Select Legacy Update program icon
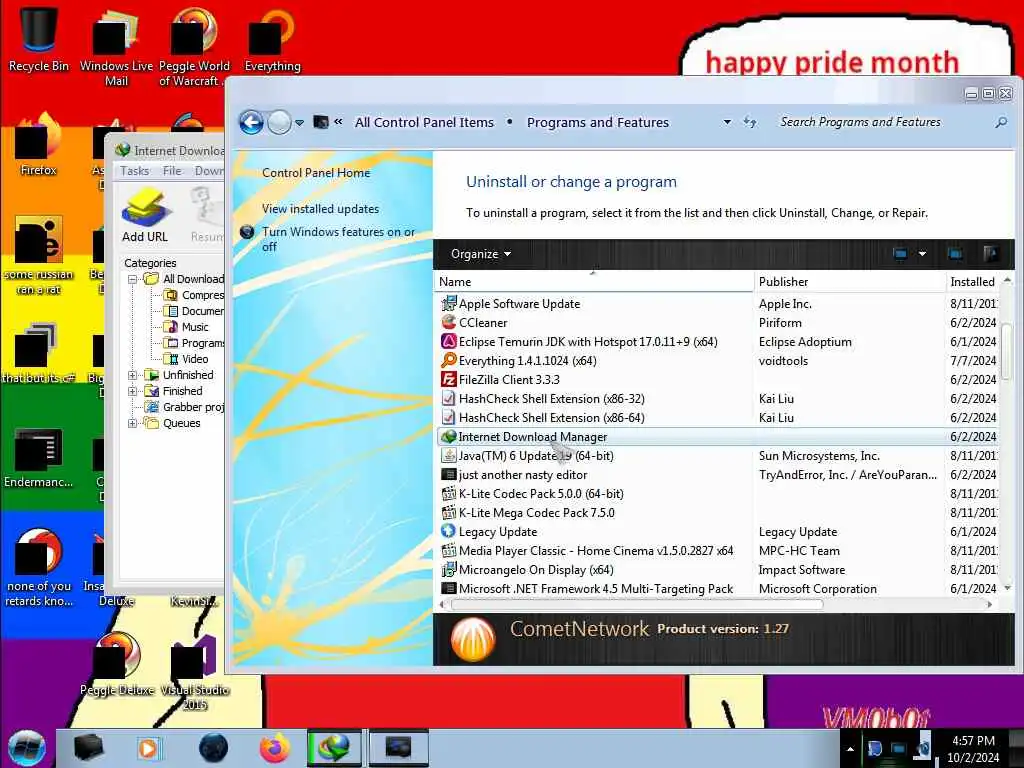Screen dimensions: 1024x768 449,532
